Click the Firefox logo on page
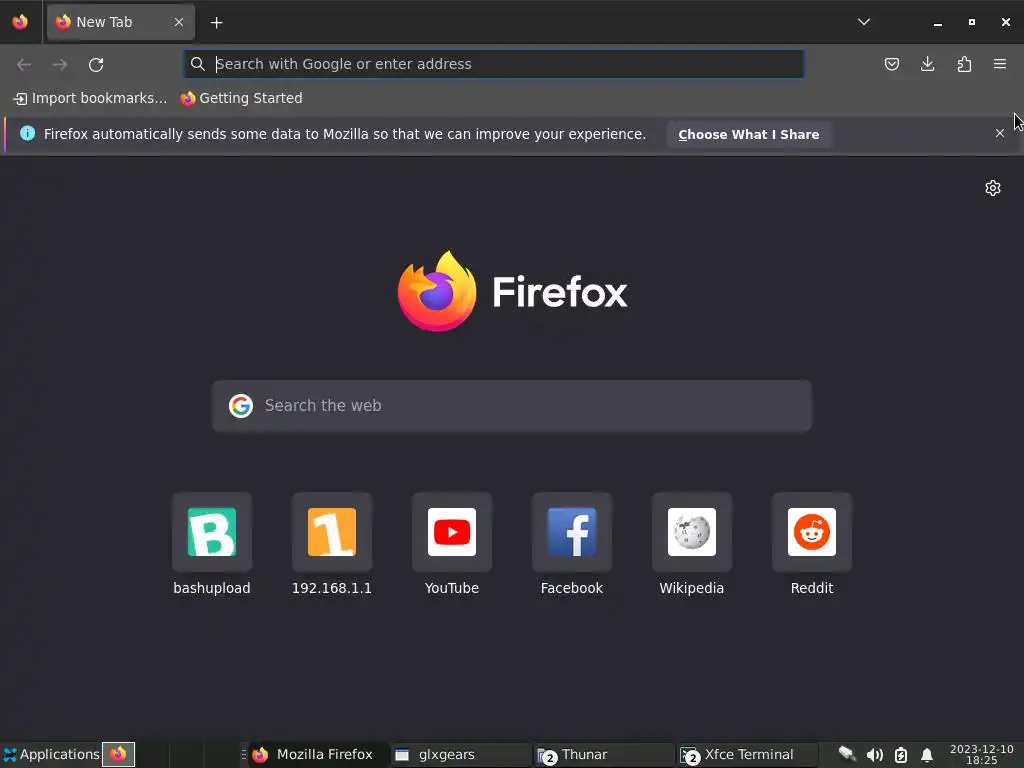The height and width of the screenshot is (768, 1024). pyautogui.click(x=511, y=291)
